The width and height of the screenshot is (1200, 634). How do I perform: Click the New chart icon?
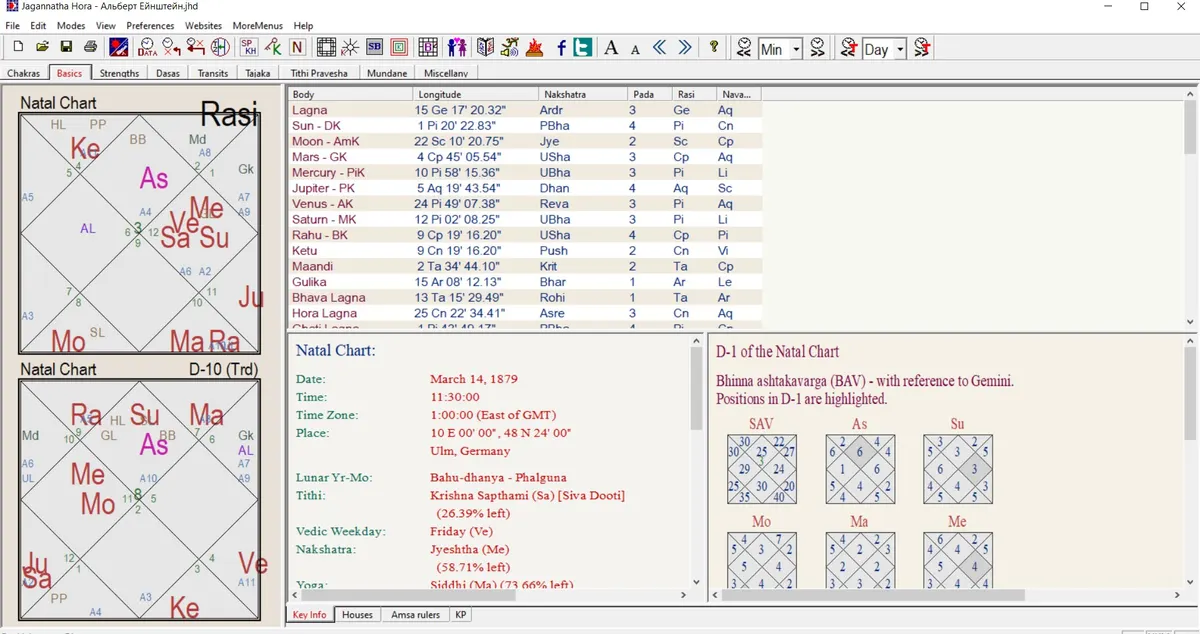coord(18,47)
